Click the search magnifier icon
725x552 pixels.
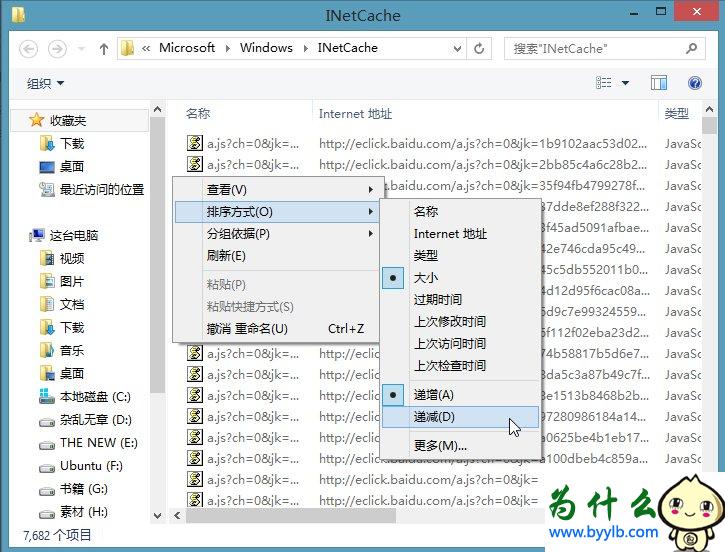coord(691,48)
